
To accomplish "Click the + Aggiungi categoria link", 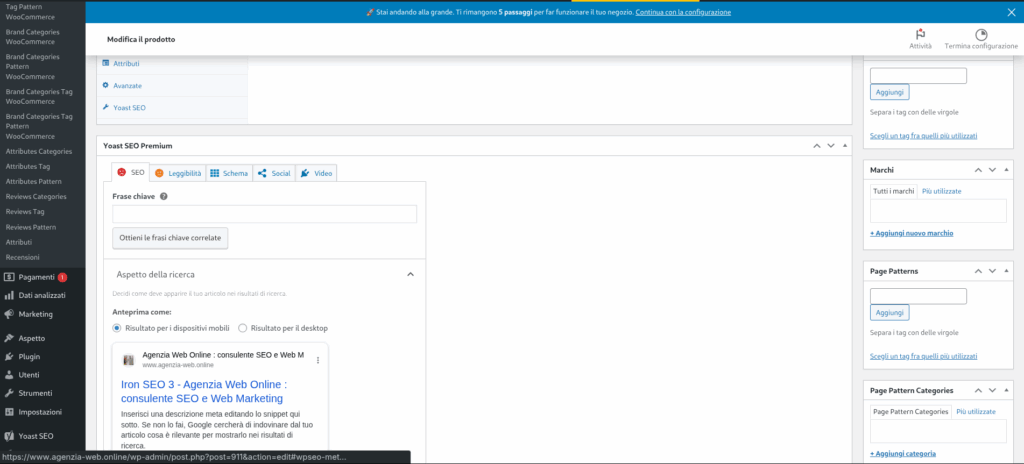I will coord(903,454).
